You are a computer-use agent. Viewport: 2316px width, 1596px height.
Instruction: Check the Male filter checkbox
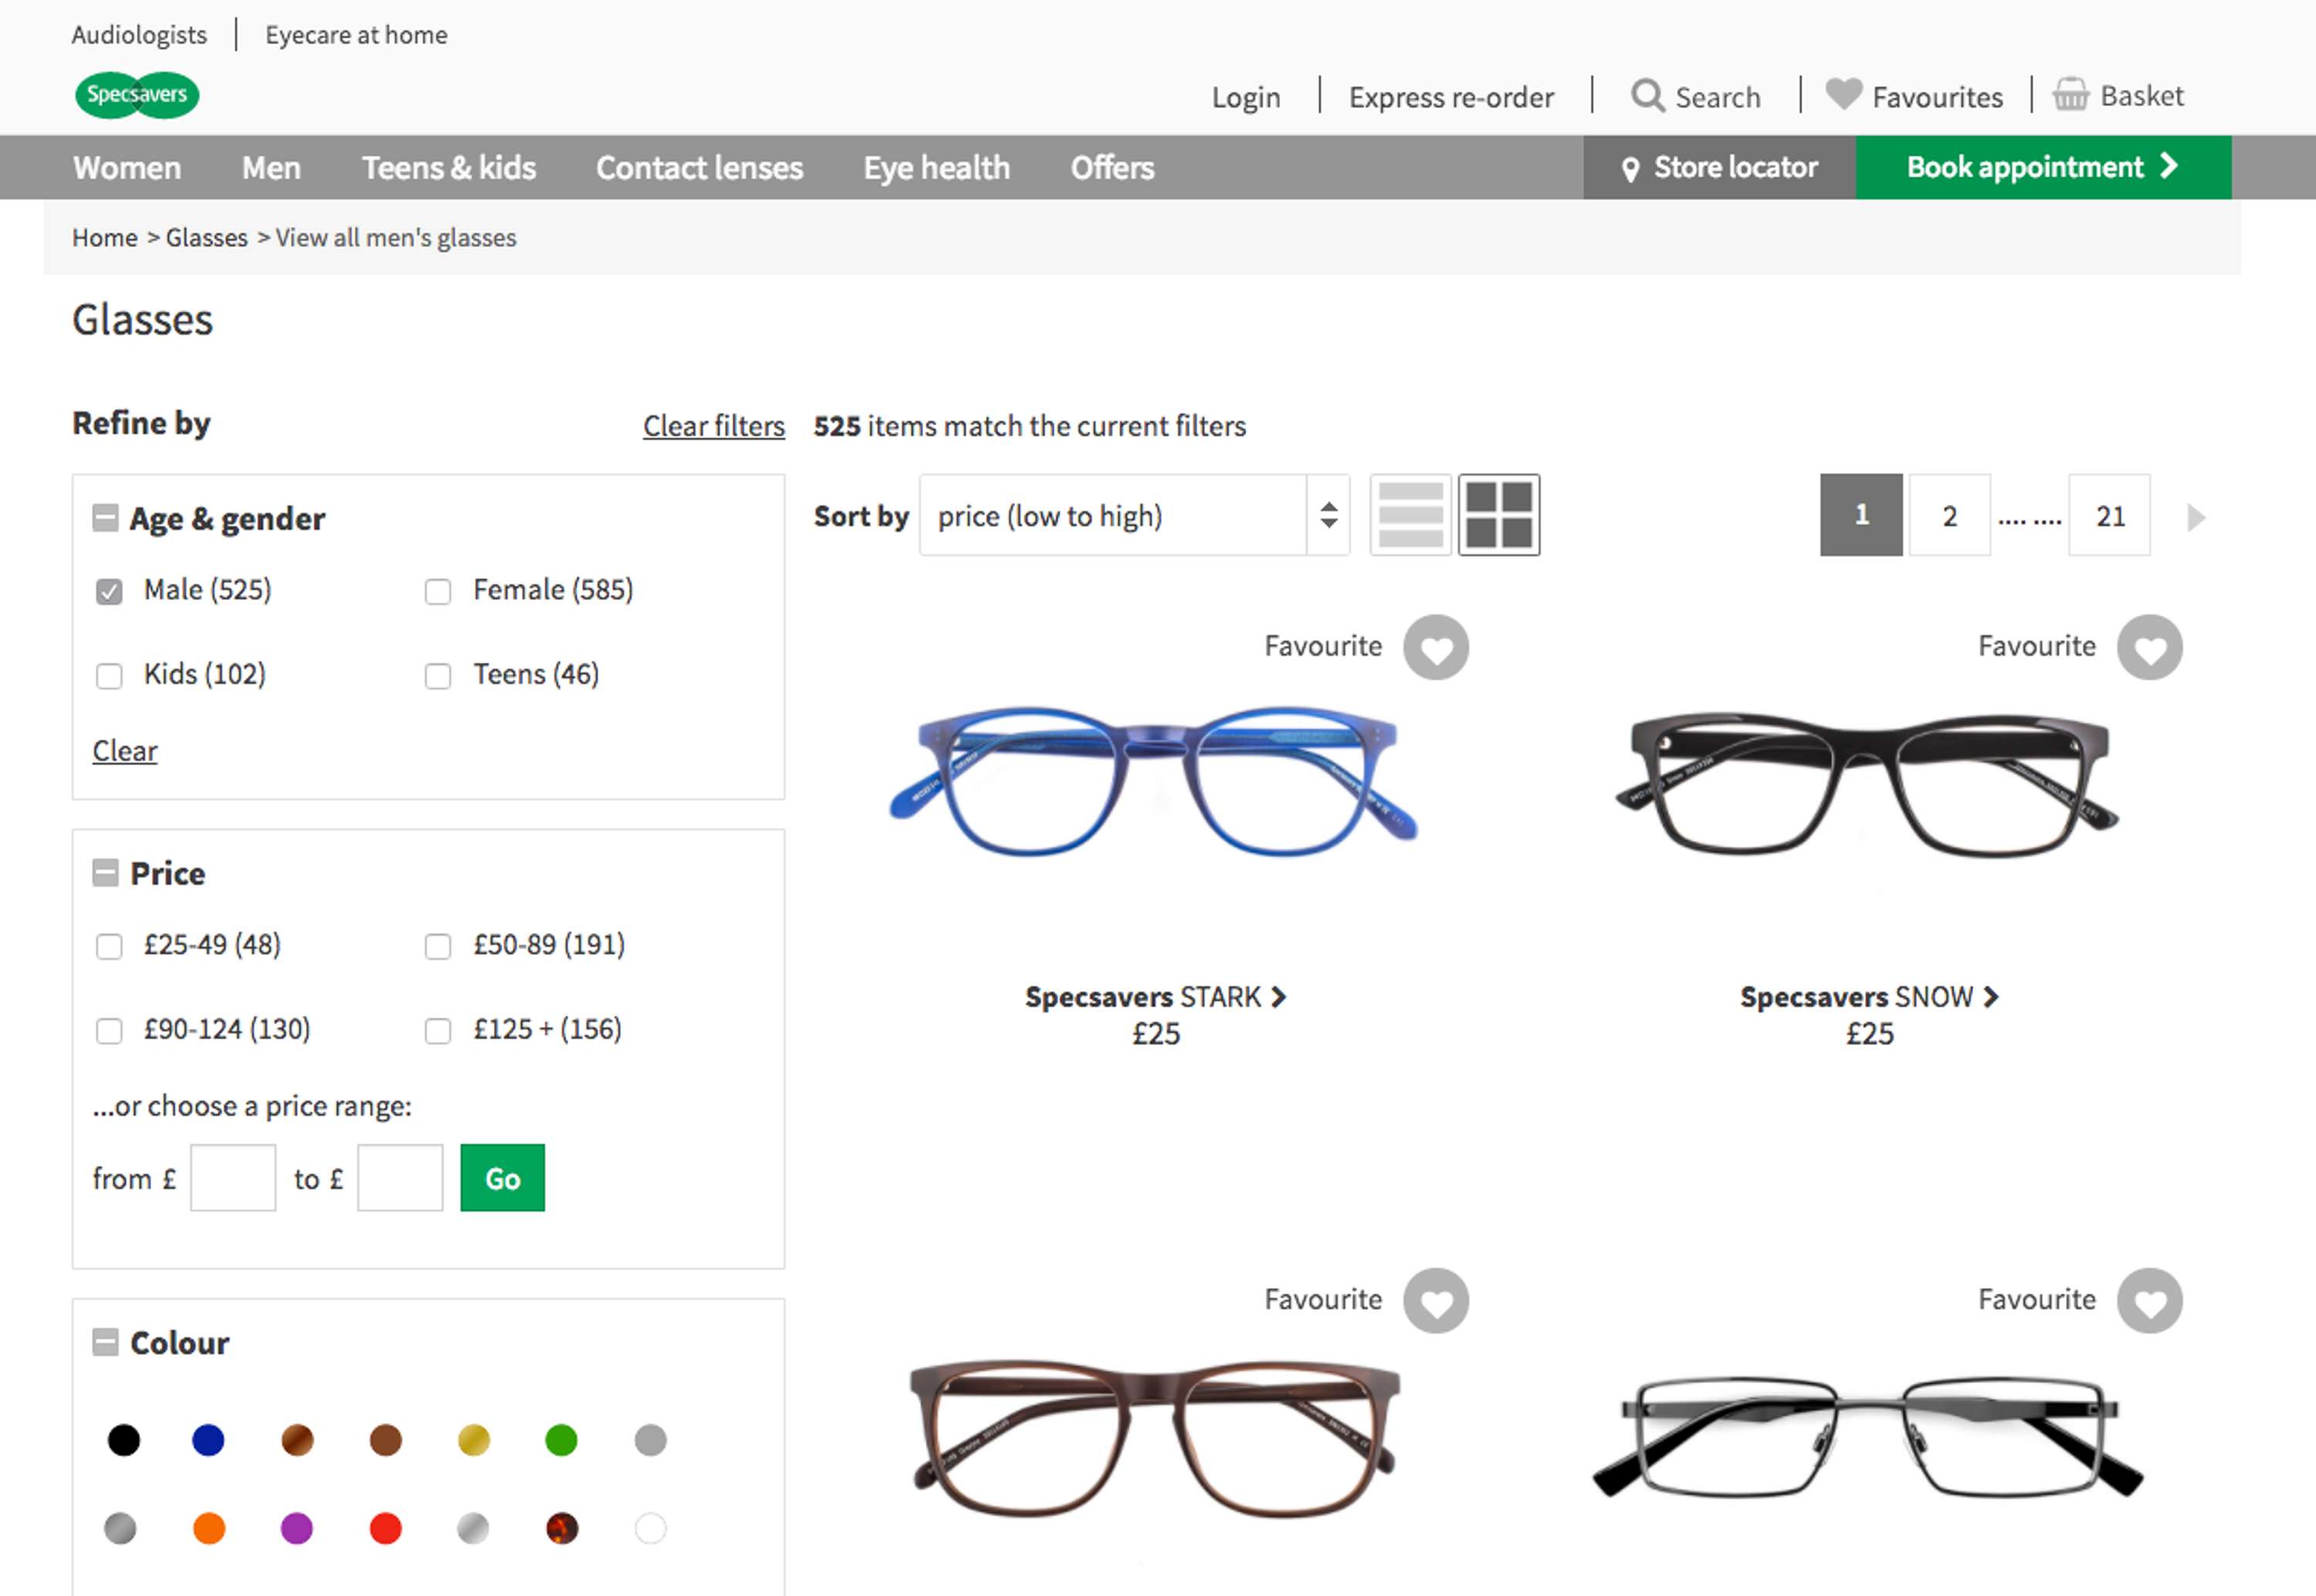[109, 592]
